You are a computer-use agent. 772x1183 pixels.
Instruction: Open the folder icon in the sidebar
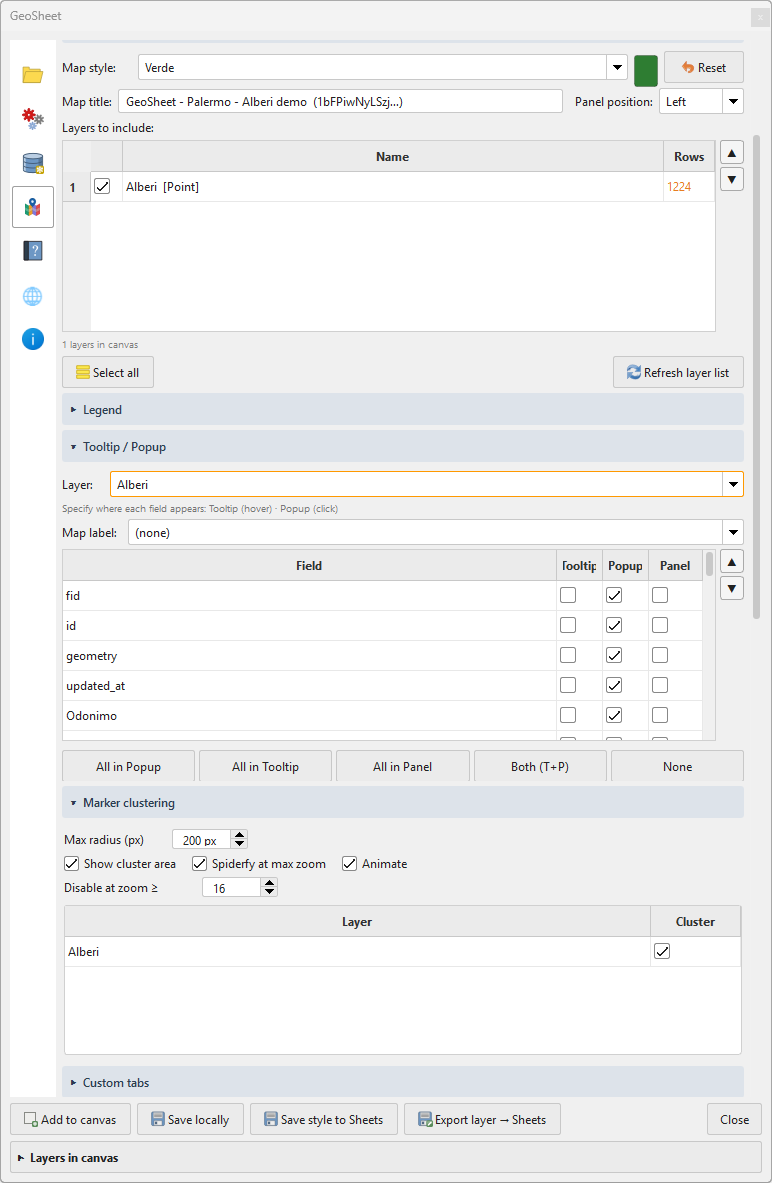pos(32,74)
